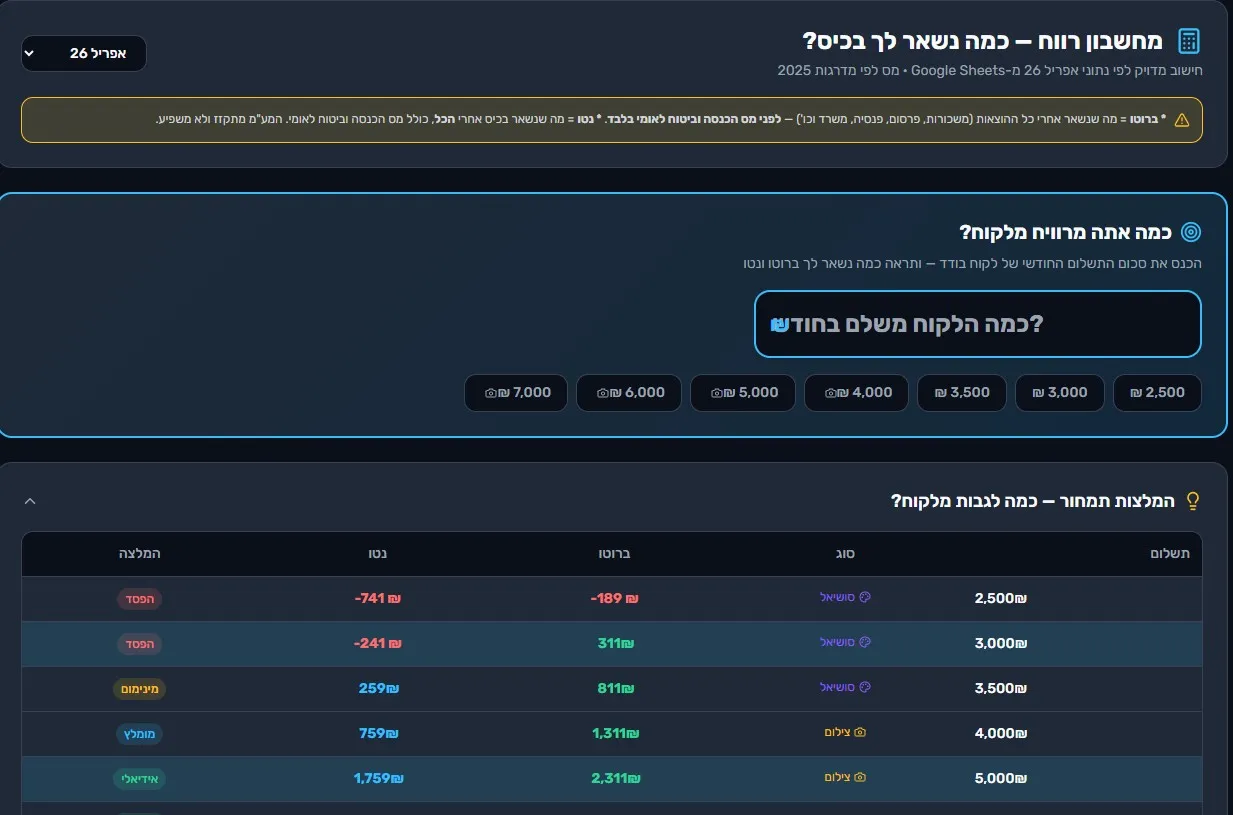The width and height of the screenshot is (1233, 815).
Task: Click the מומלץ badge in the 4,000₪ row
Action: click(139, 734)
